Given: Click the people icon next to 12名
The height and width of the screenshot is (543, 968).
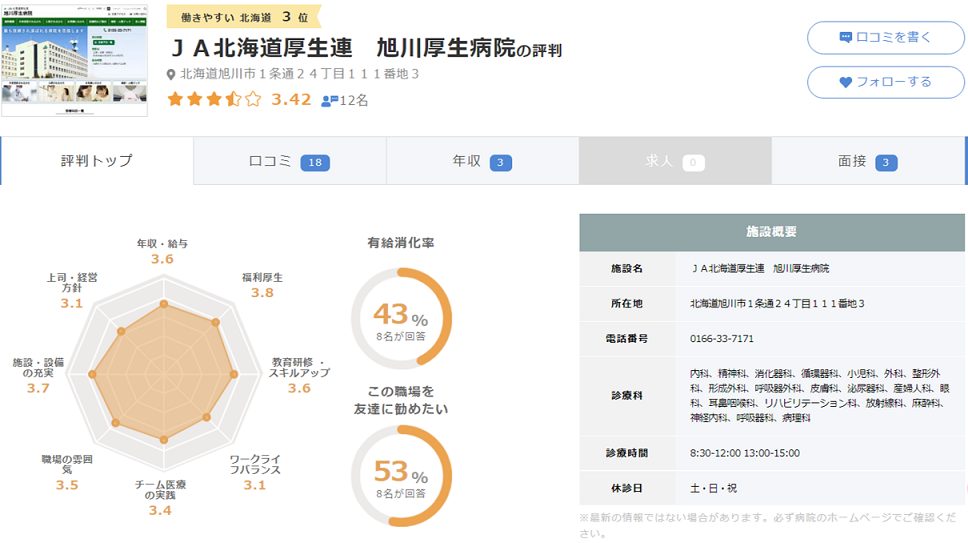Looking at the screenshot, I should pos(329,100).
